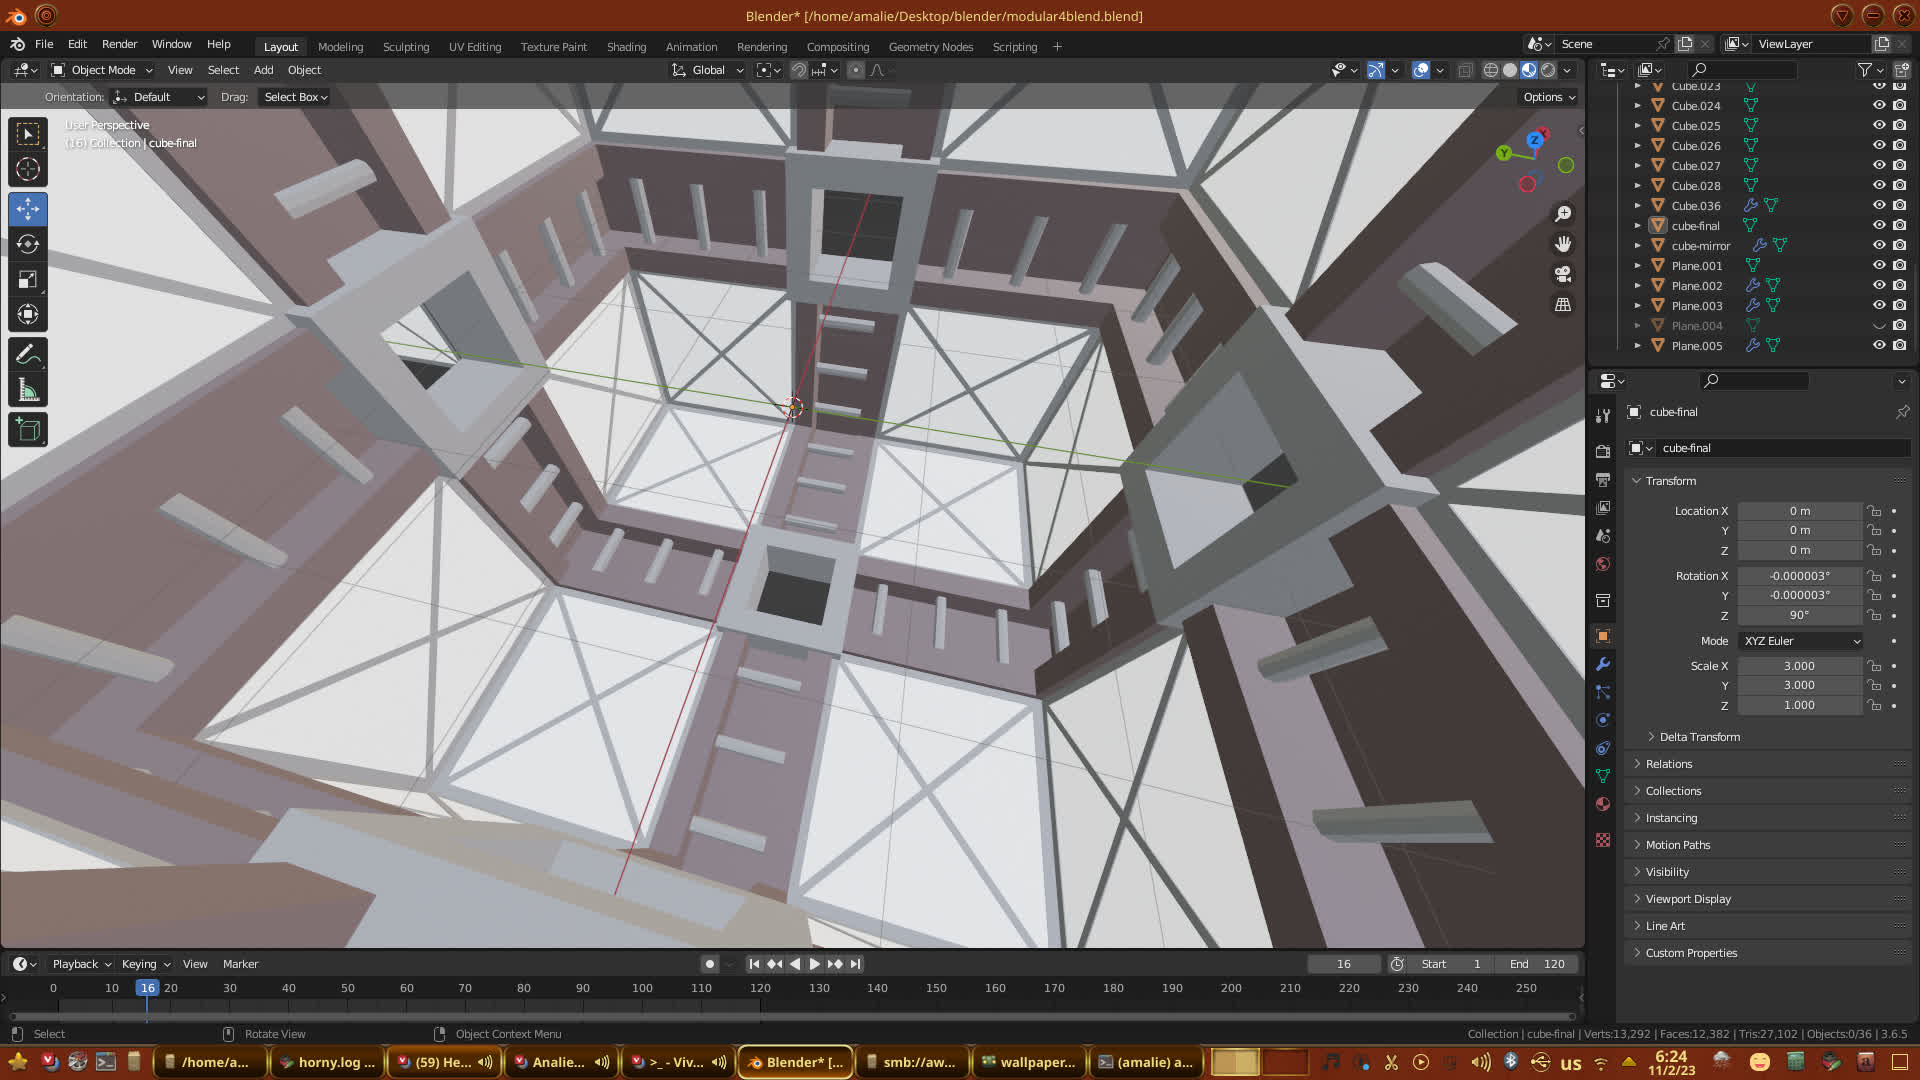Click the Scale X value field
1920x1080 pixels.
(x=1799, y=666)
